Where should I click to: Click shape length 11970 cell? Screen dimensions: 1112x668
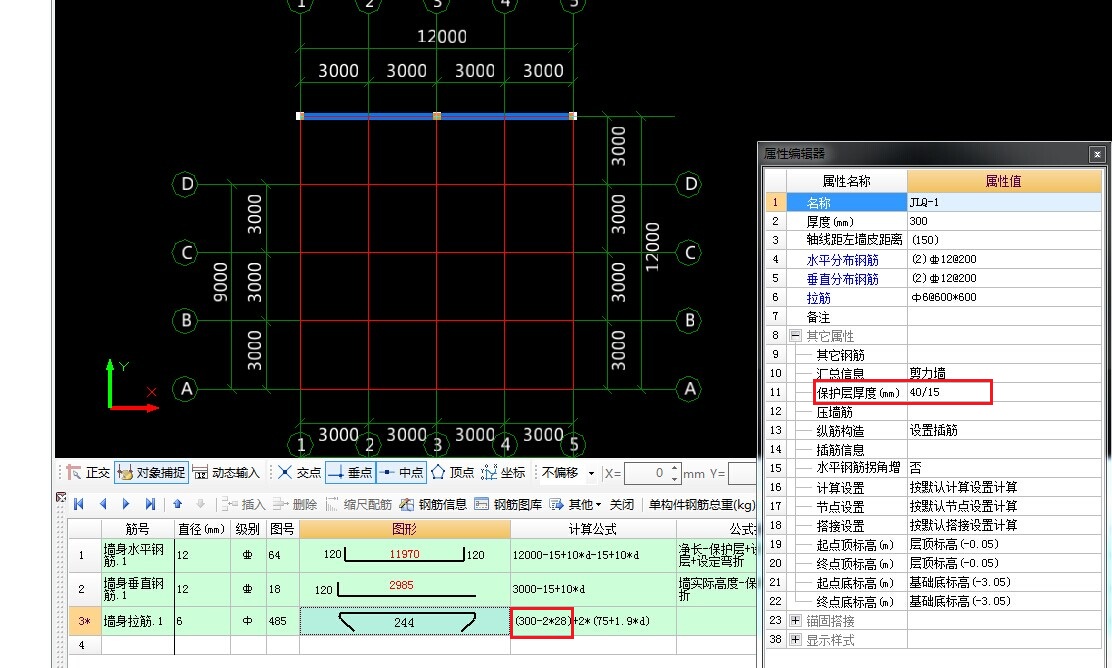[x=404, y=554]
